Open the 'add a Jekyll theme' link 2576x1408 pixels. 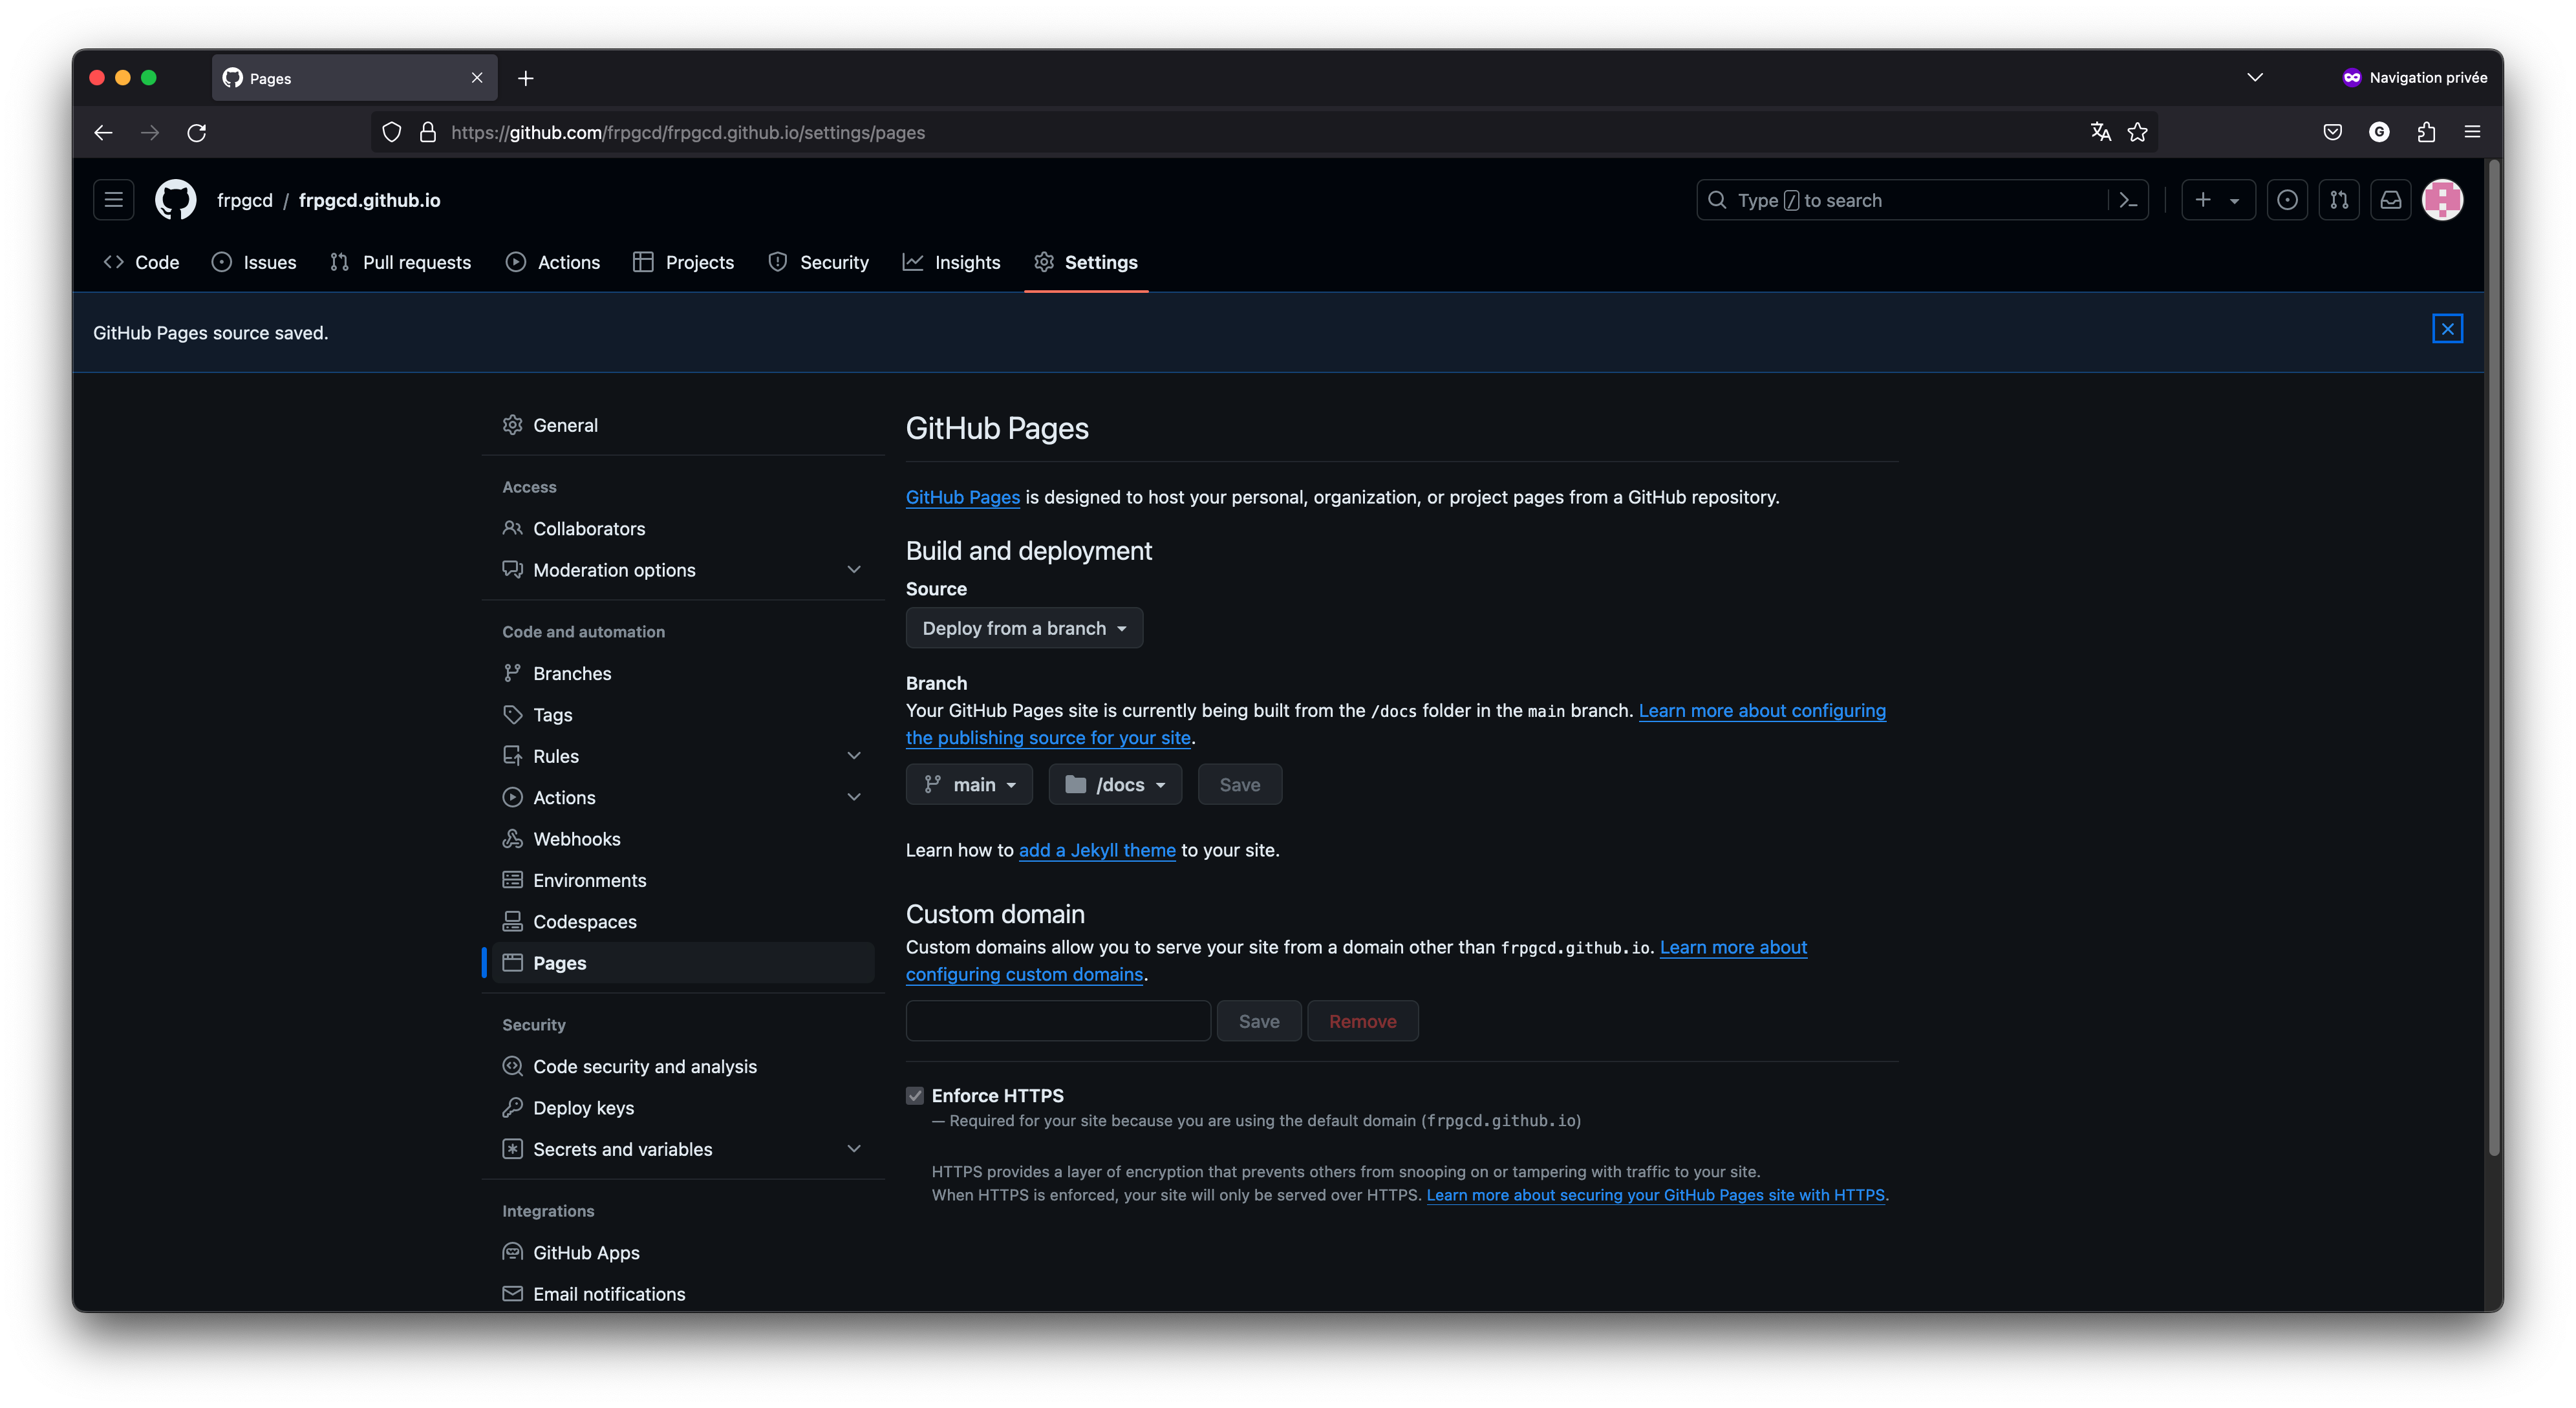tap(1097, 850)
